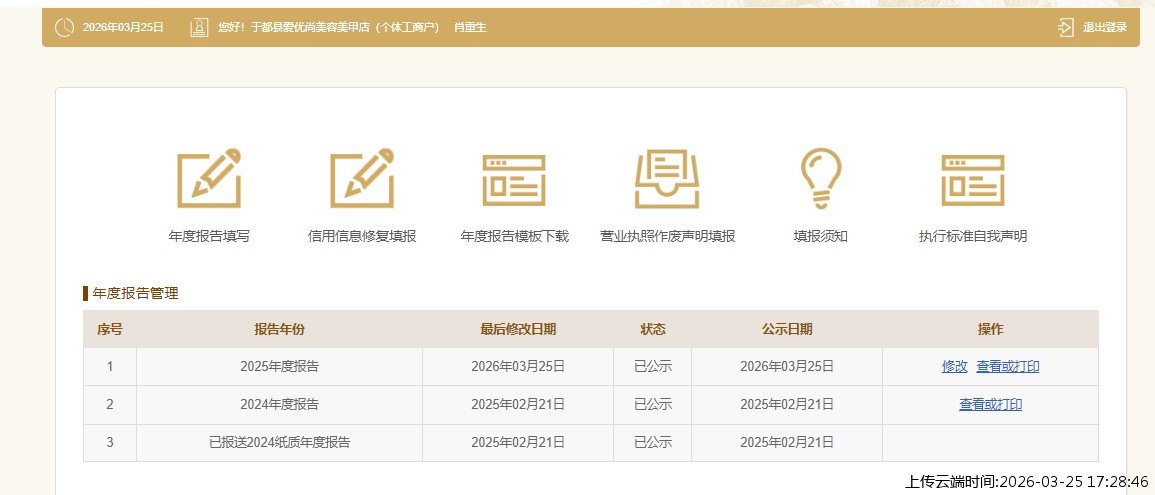1155x495 pixels.
Task: Click the 执行标准自我声明 label
Action: (x=972, y=237)
